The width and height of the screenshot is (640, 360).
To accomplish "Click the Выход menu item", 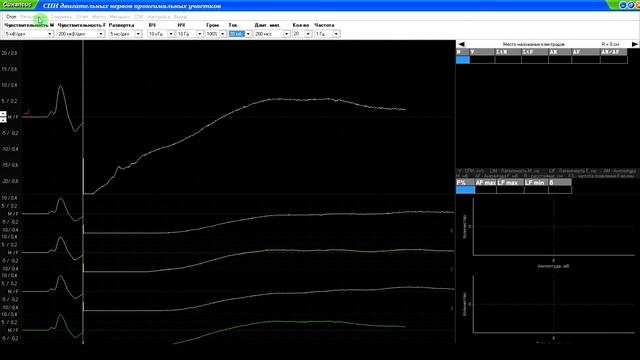I will [x=180, y=17].
